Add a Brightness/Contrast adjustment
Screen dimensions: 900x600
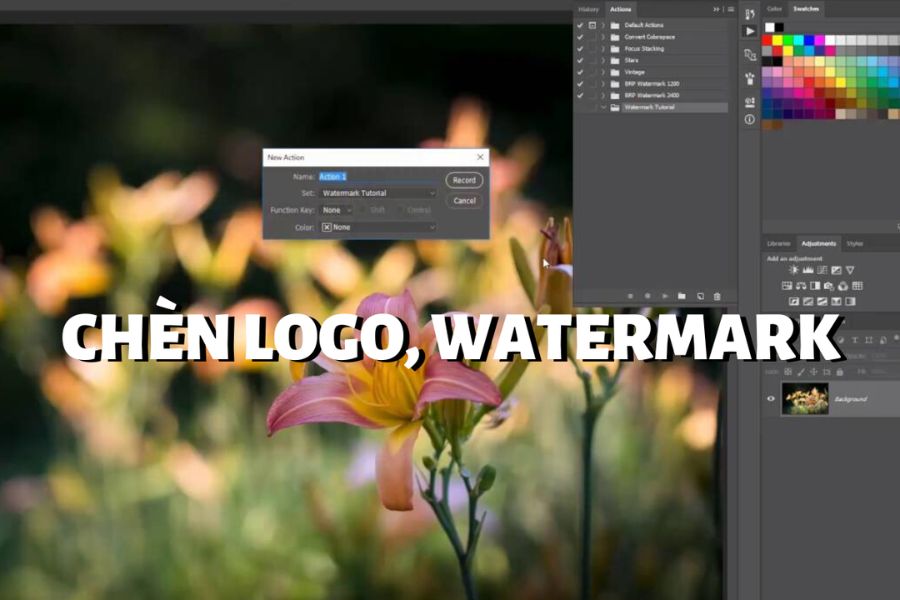click(x=794, y=270)
